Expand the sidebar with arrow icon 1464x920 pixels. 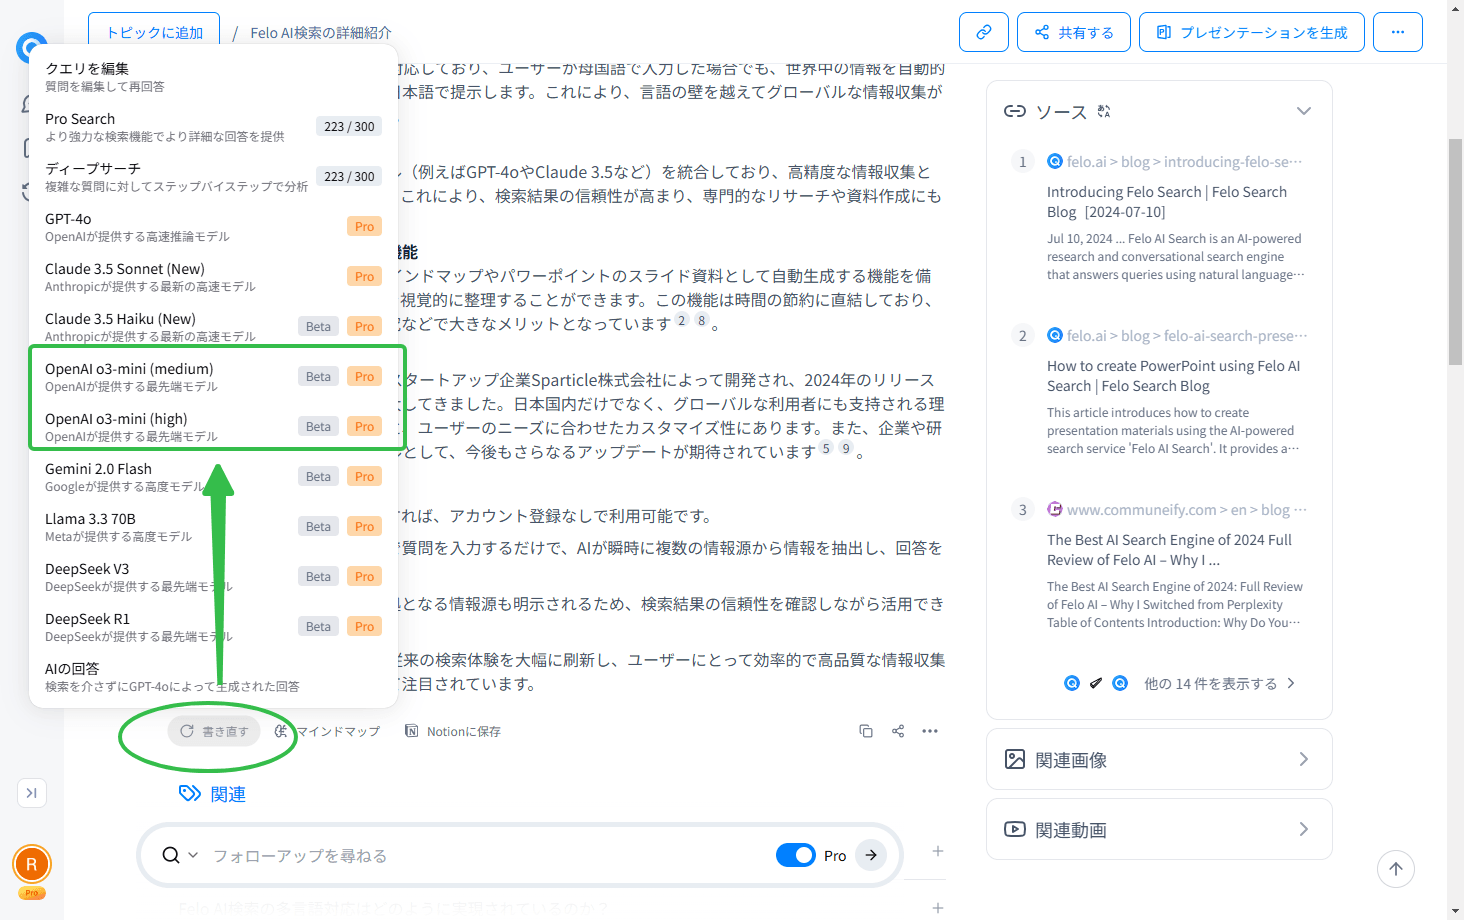(32, 793)
